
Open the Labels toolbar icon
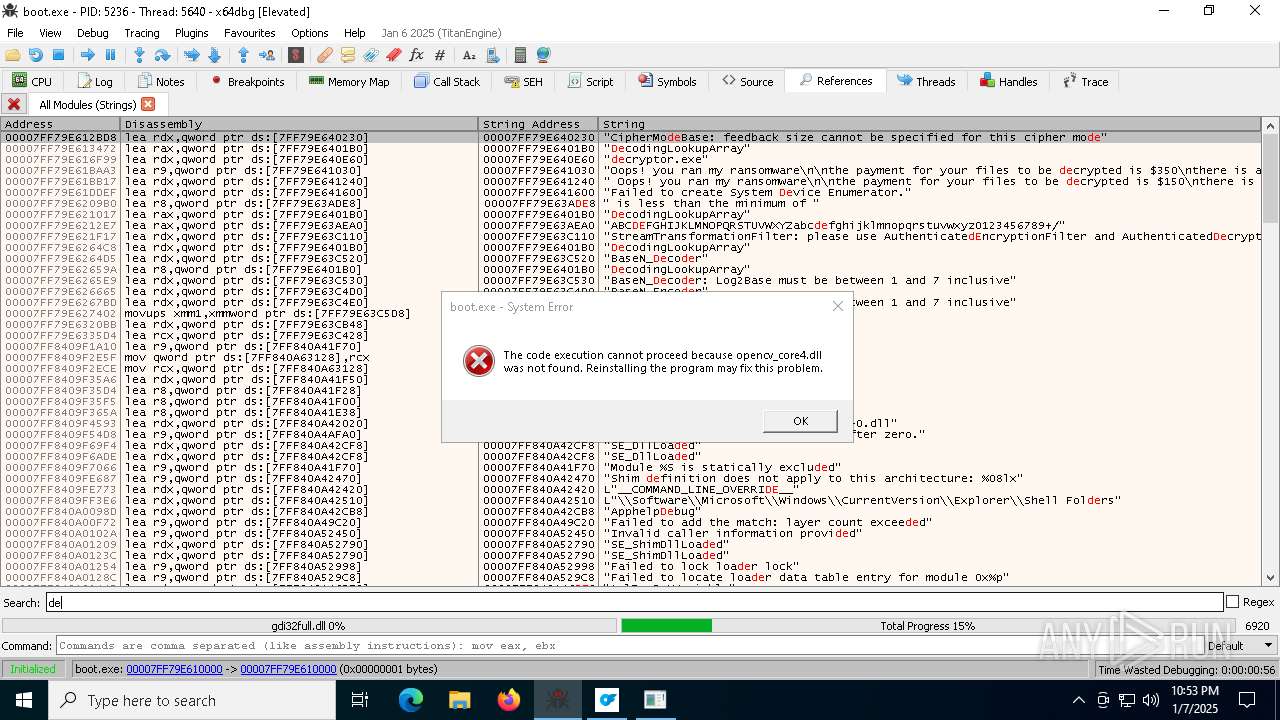point(371,55)
